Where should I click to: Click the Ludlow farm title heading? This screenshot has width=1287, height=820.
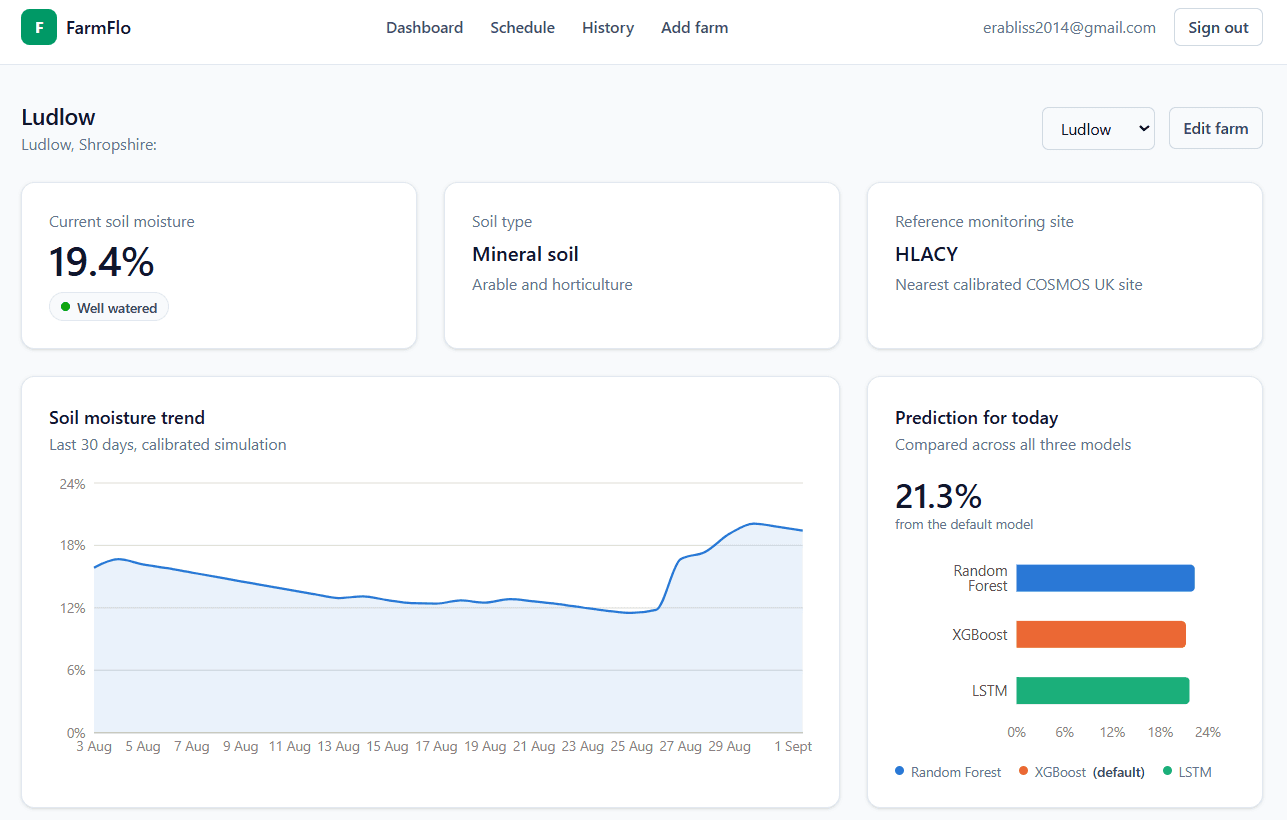[58, 117]
